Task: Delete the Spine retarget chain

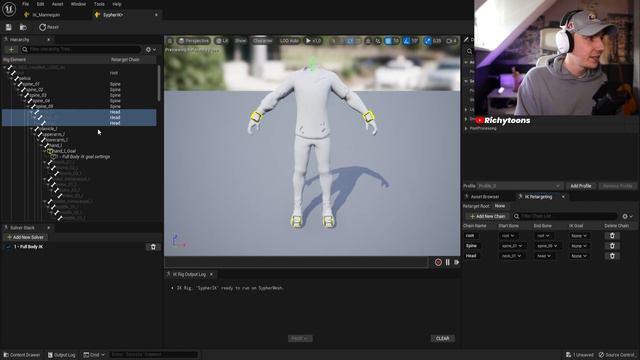Action: 612,246
